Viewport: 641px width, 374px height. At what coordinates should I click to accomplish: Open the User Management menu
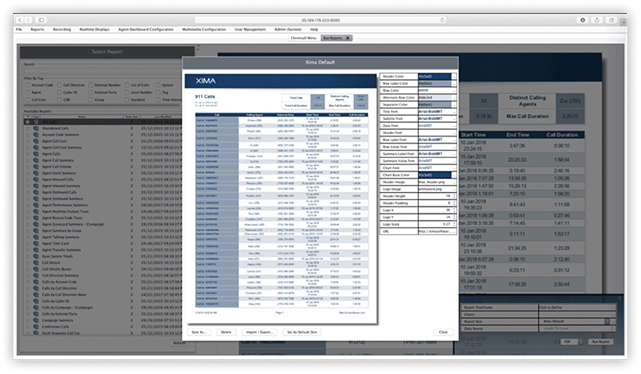250,29
